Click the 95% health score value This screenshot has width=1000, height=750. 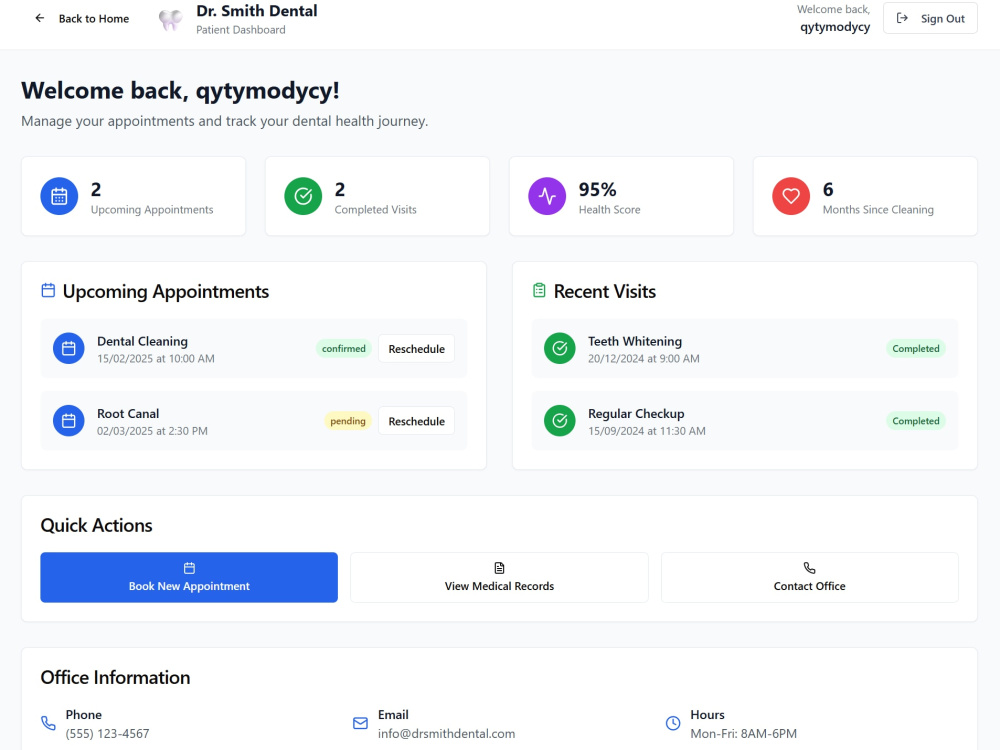point(597,189)
